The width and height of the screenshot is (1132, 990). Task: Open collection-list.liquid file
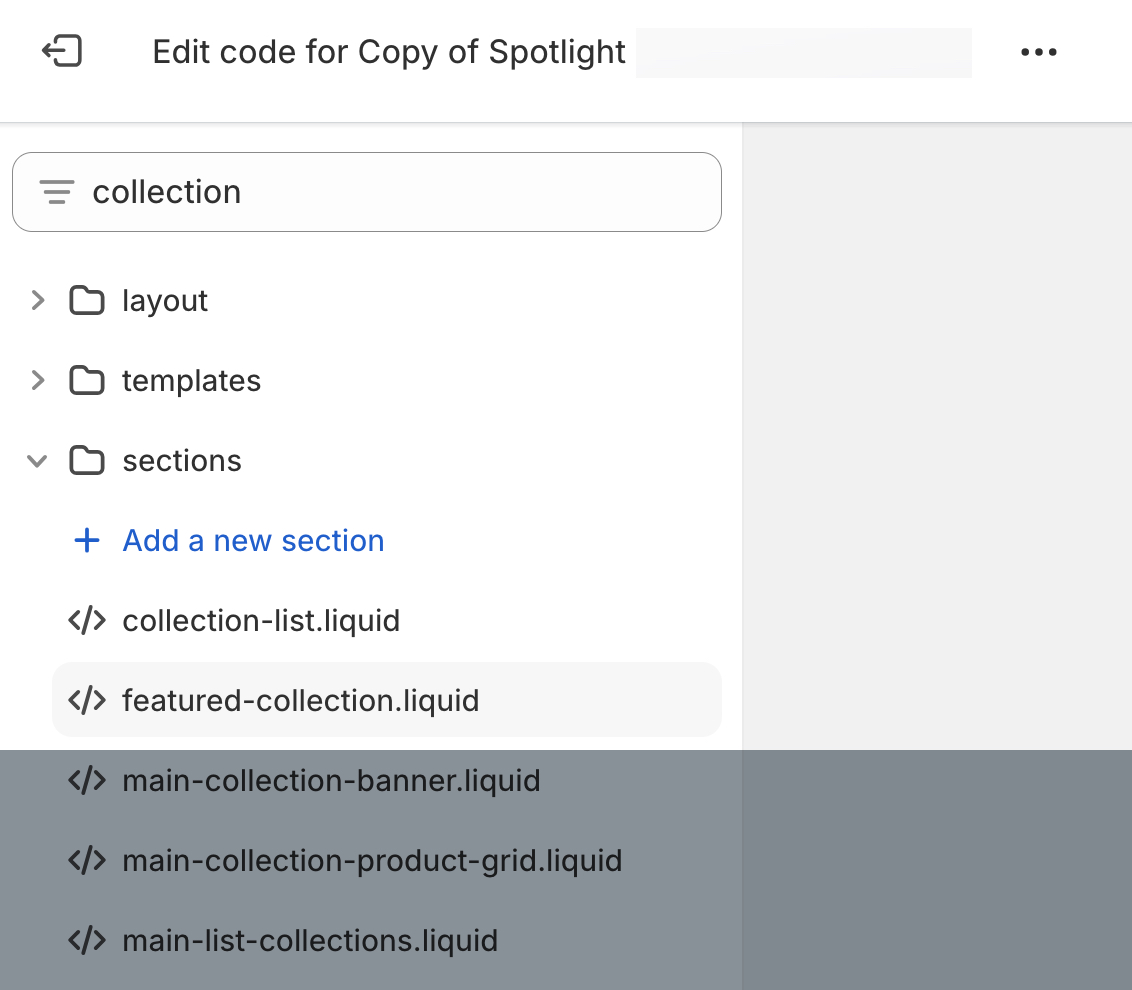click(261, 620)
